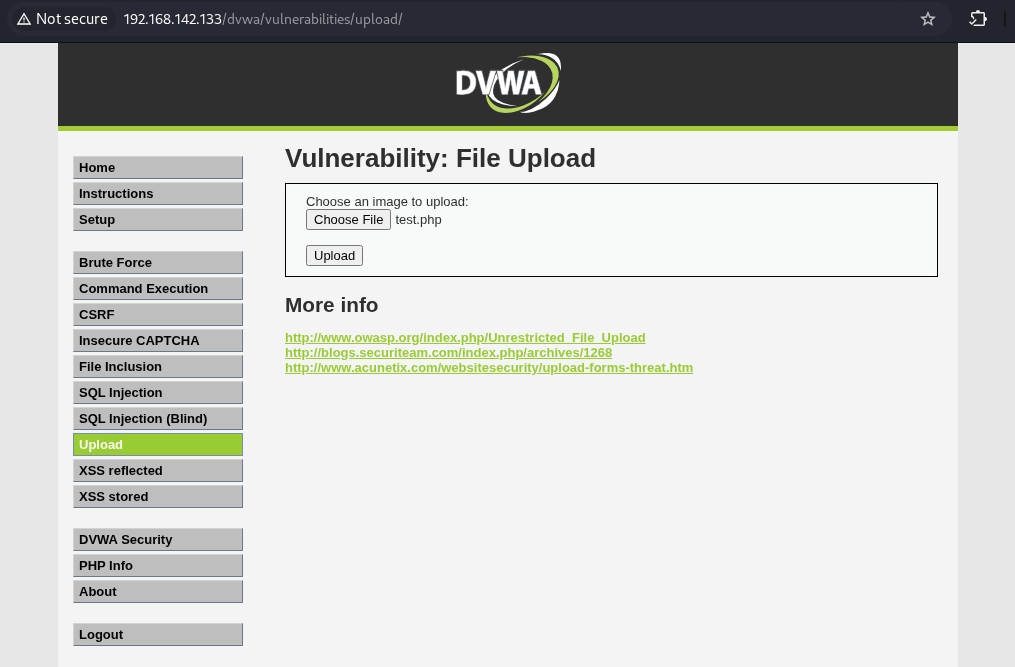Click the Logout menu item
Viewport: 1015px width, 667px height.
pyautogui.click(x=158, y=635)
